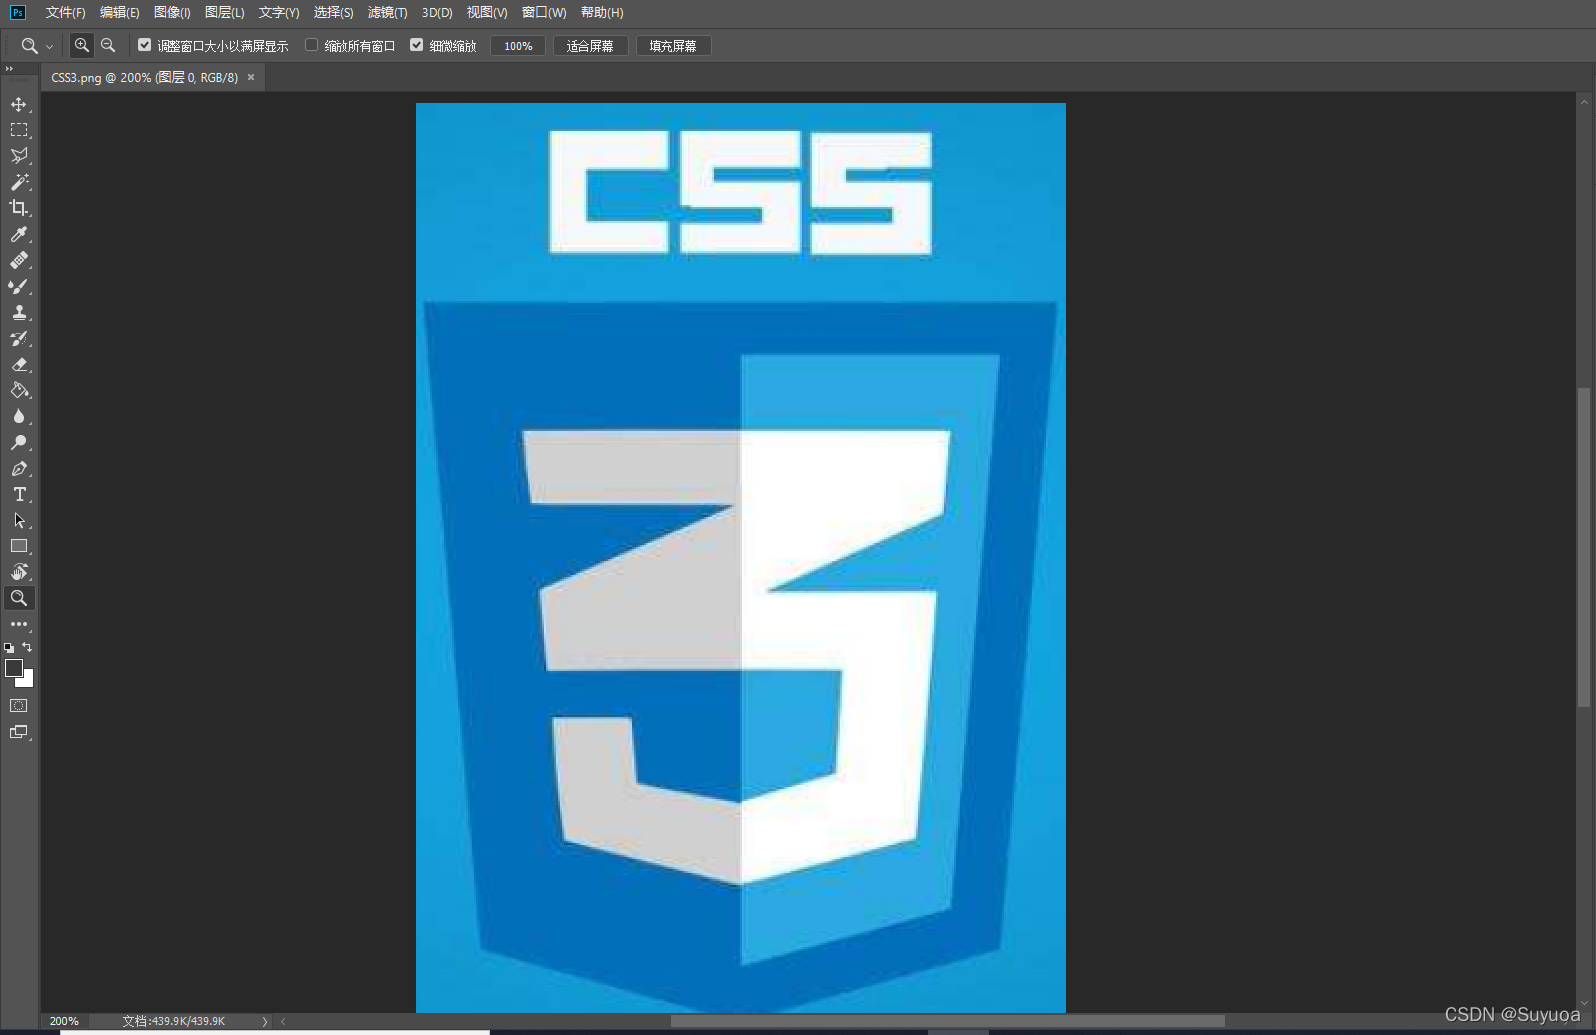1596x1035 pixels.
Task: Select the Eyedropper tool
Action: click(19, 234)
